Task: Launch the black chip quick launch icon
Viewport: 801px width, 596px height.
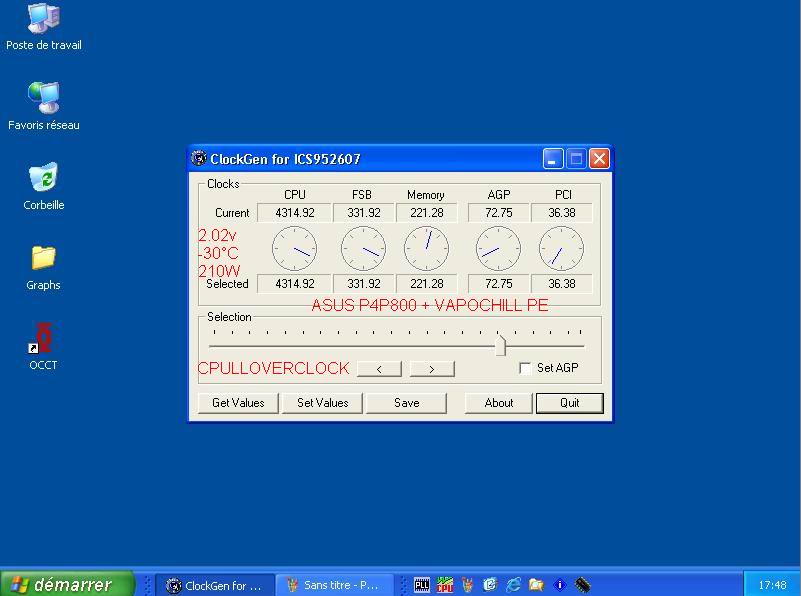Action: pos(582,584)
